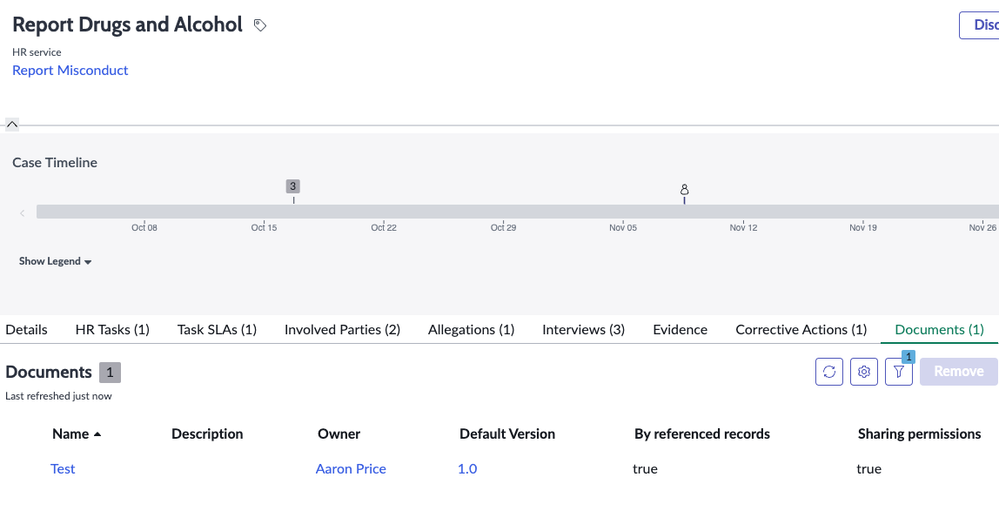Switch to the Evidence tab
The height and width of the screenshot is (525, 999).
pyautogui.click(x=680, y=329)
